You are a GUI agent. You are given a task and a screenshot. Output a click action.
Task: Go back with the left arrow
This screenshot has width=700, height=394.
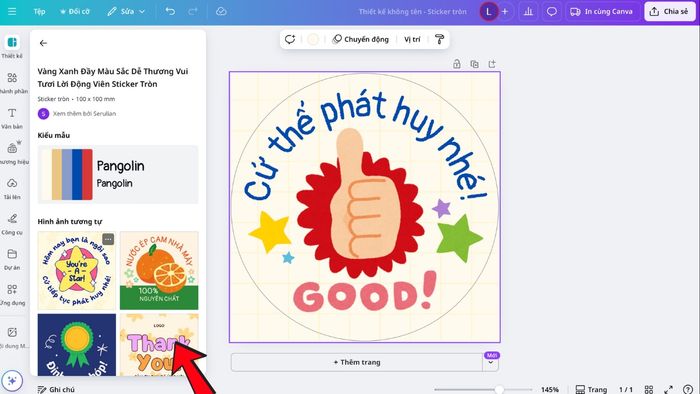point(43,43)
